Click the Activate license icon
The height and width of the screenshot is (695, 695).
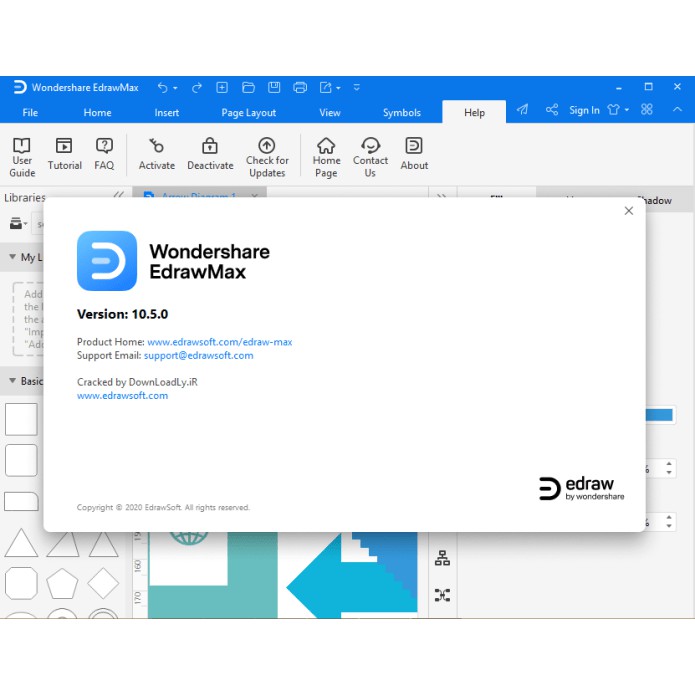pyautogui.click(x=156, y=155)
